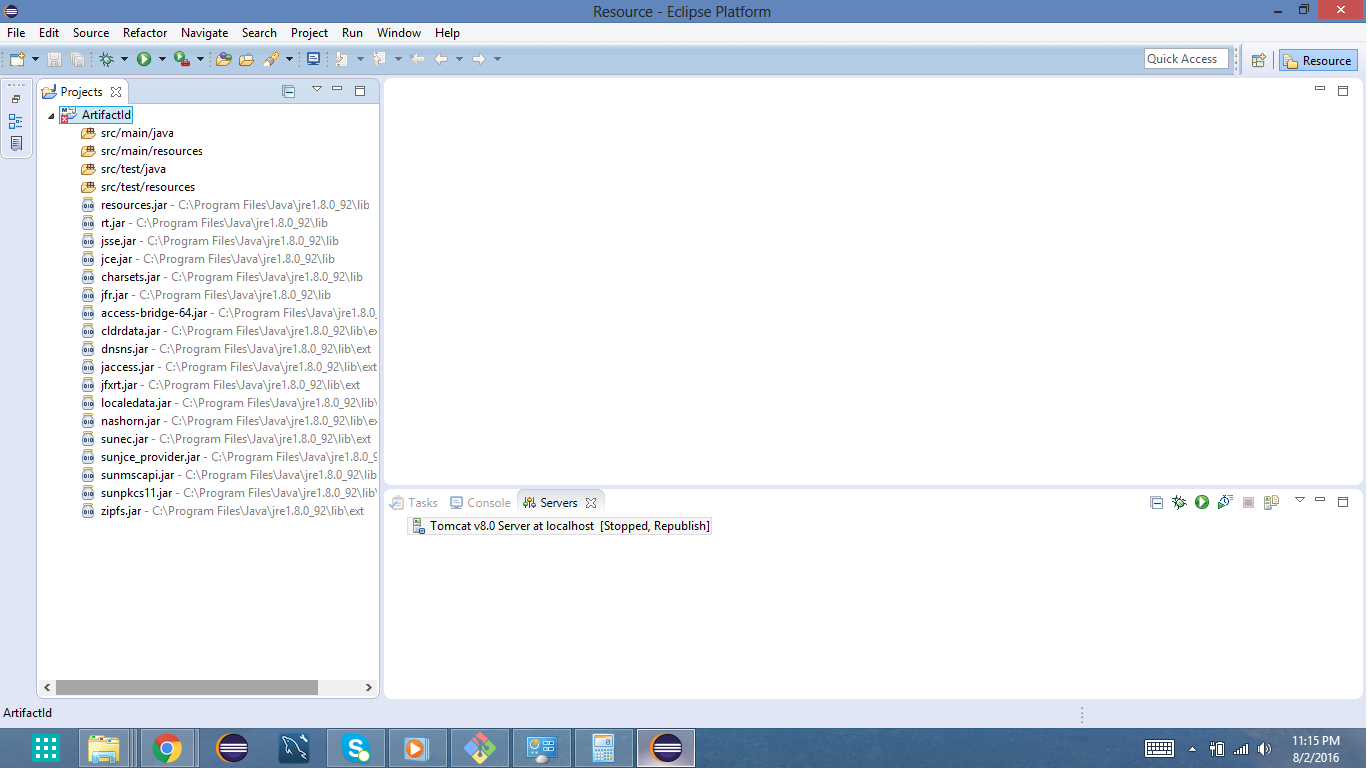Open Chrome from the Windows taskbar

pos(167,748)
